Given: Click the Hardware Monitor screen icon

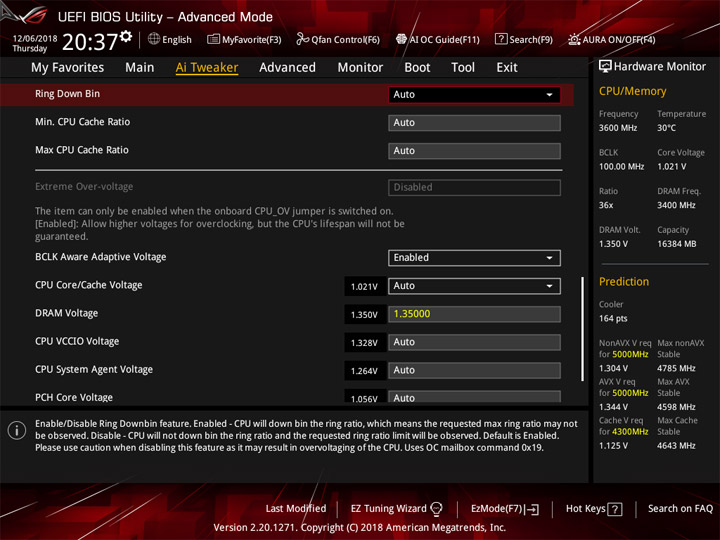Looking at the screenshot, I should tap(605, 66).
